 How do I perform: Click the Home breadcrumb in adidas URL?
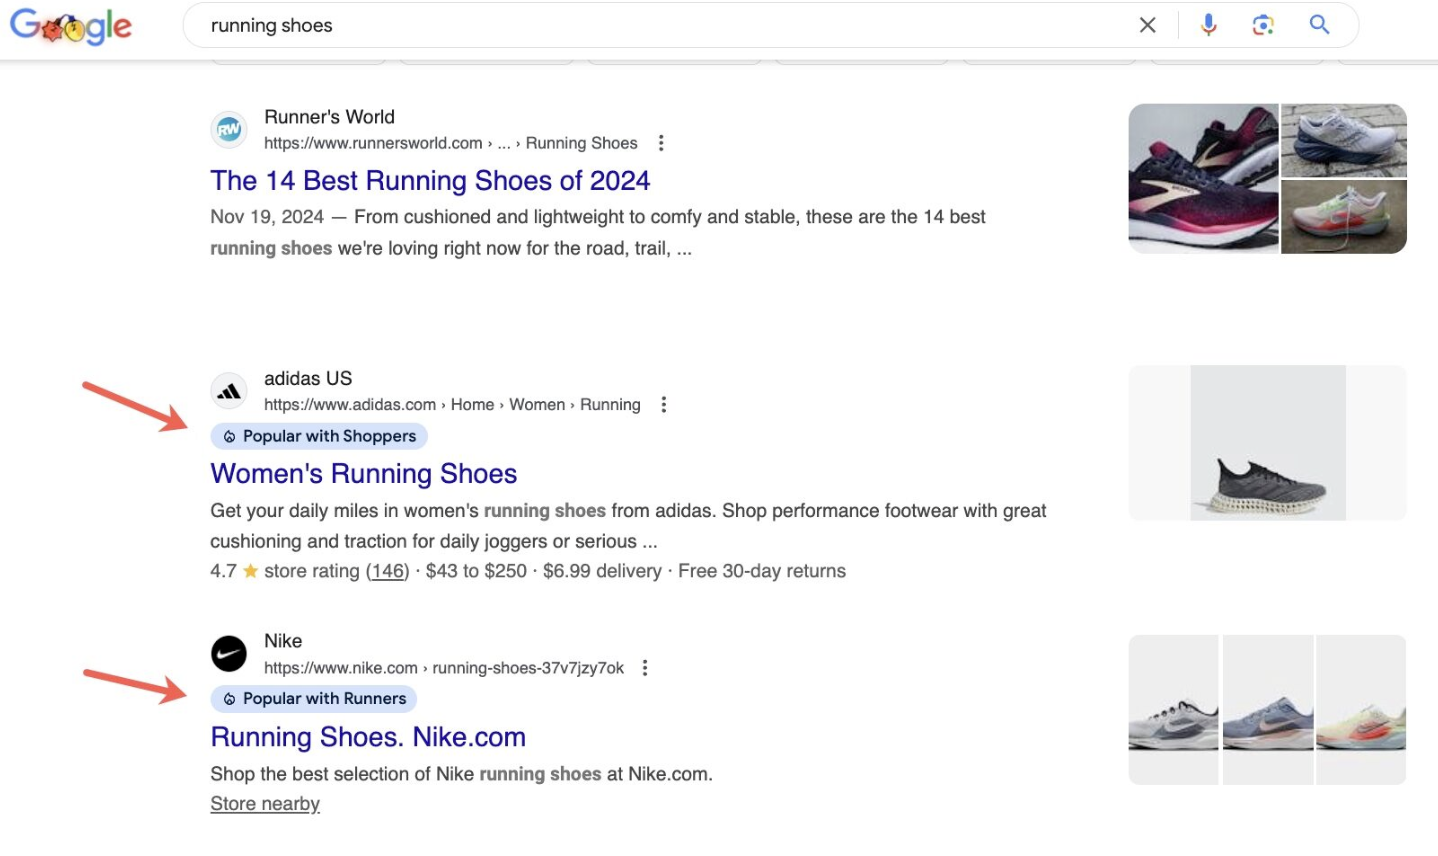pos(472,404)
